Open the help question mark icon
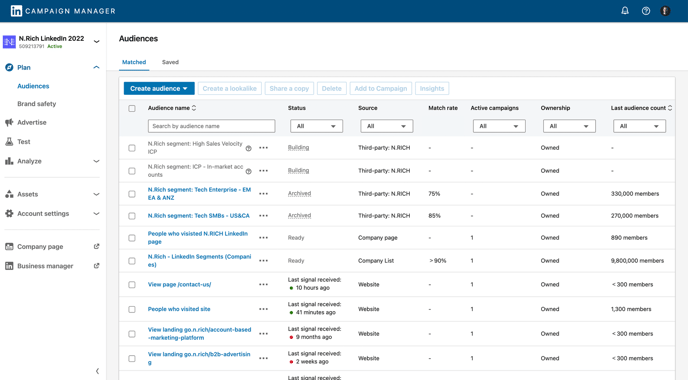The height and width of the screenshot is (380, 688). [x=646, y=11]
